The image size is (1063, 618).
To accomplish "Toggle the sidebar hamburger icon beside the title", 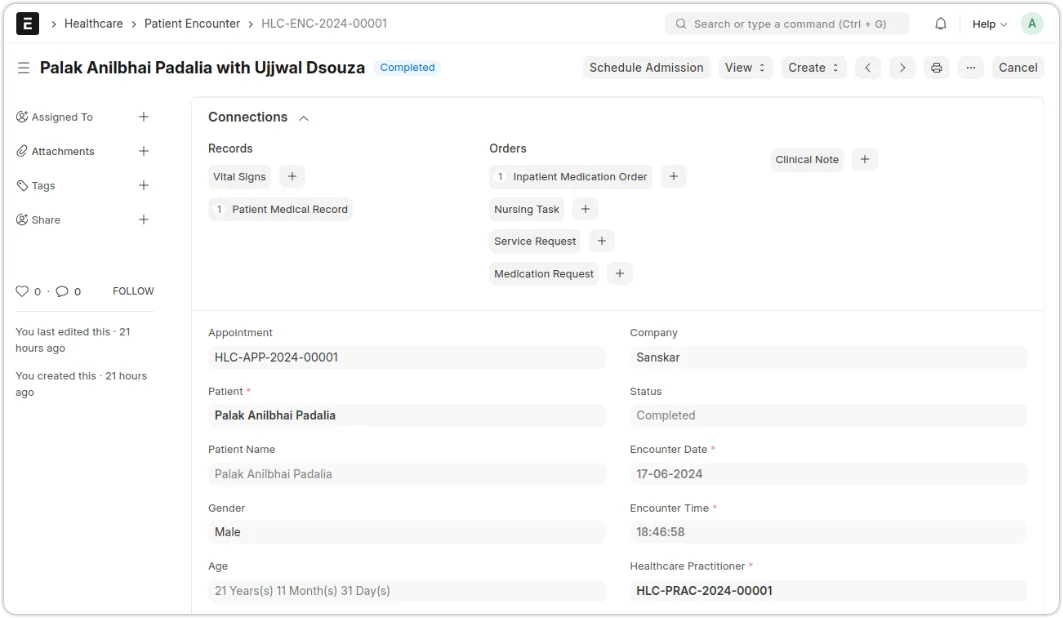I will 22,68.
